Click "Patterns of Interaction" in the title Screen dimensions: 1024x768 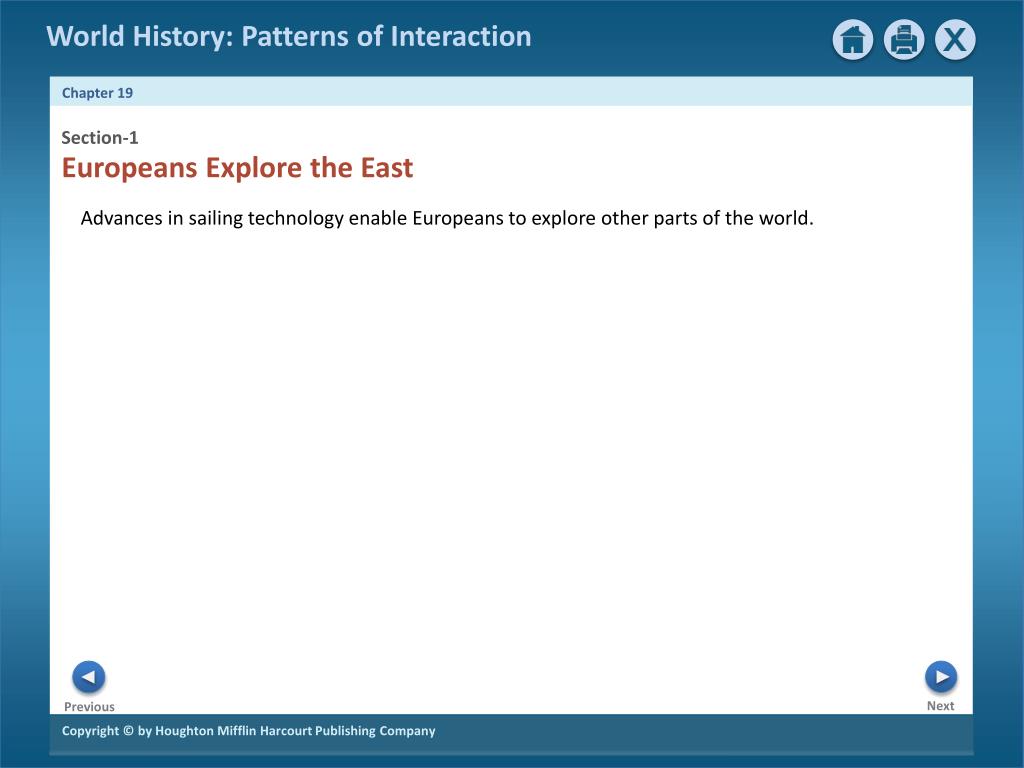[x=387, y=37]
